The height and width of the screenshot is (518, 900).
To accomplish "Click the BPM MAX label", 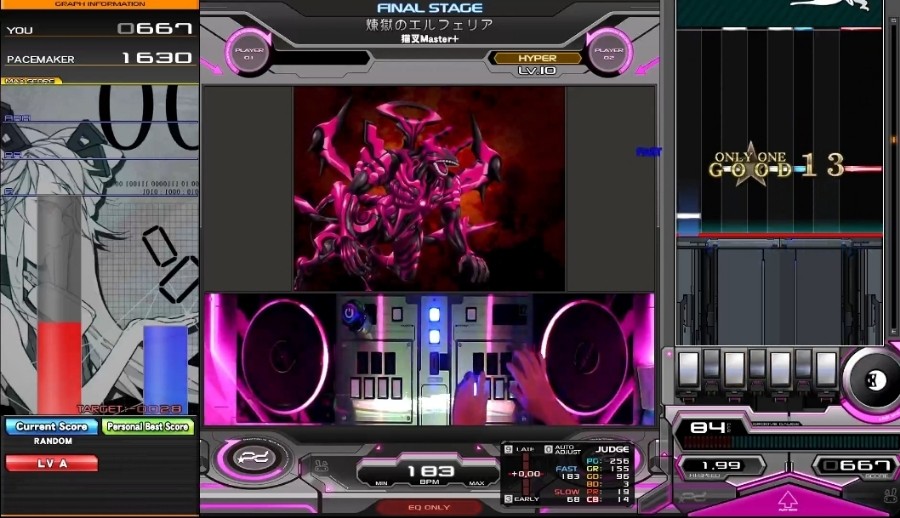I will pyautogui.click(x=476, y=484).
